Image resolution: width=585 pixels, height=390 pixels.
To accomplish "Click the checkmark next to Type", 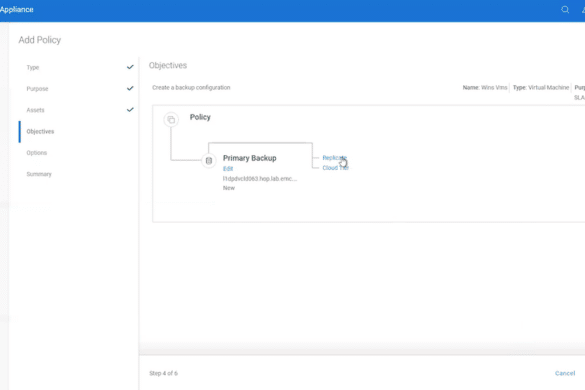I will (130, 67).
